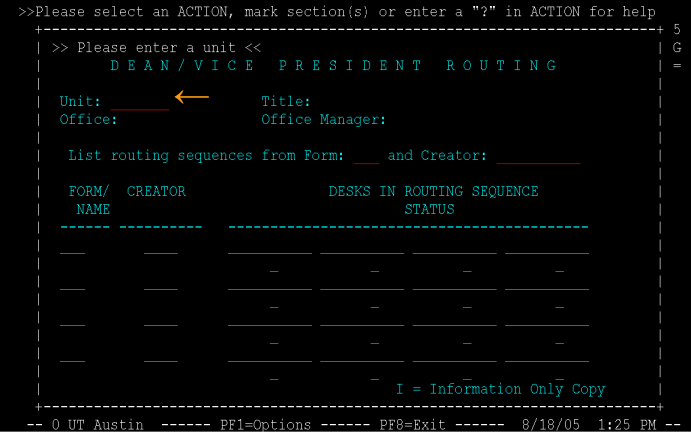Click the 'Office:' label
This screenshot has width=691, height=433.
pos(89,119)
